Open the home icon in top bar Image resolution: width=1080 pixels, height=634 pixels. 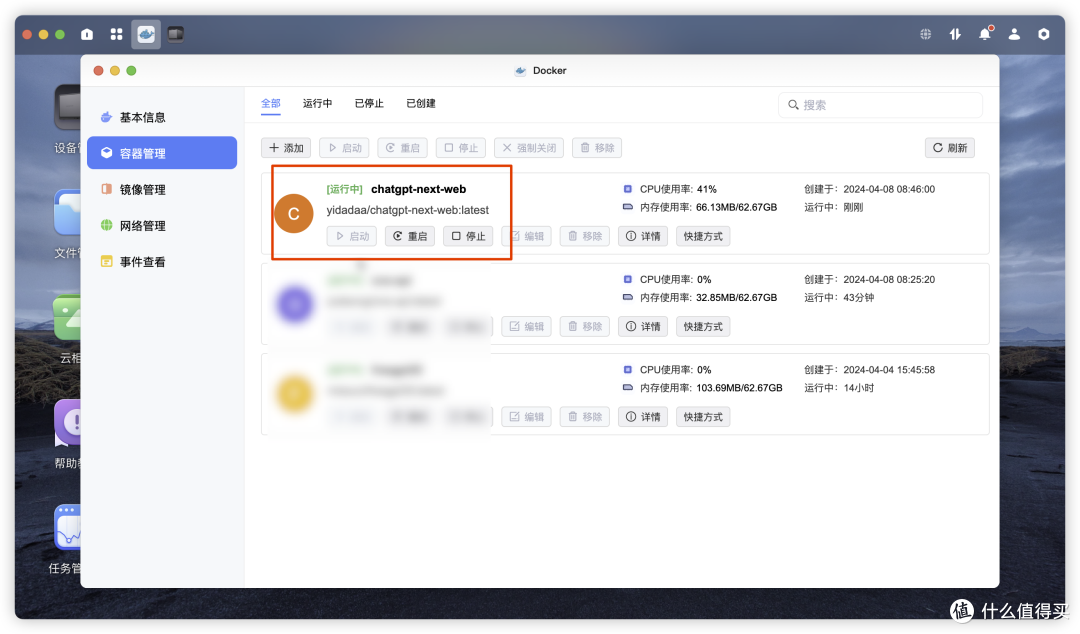(x=87, y=34)
